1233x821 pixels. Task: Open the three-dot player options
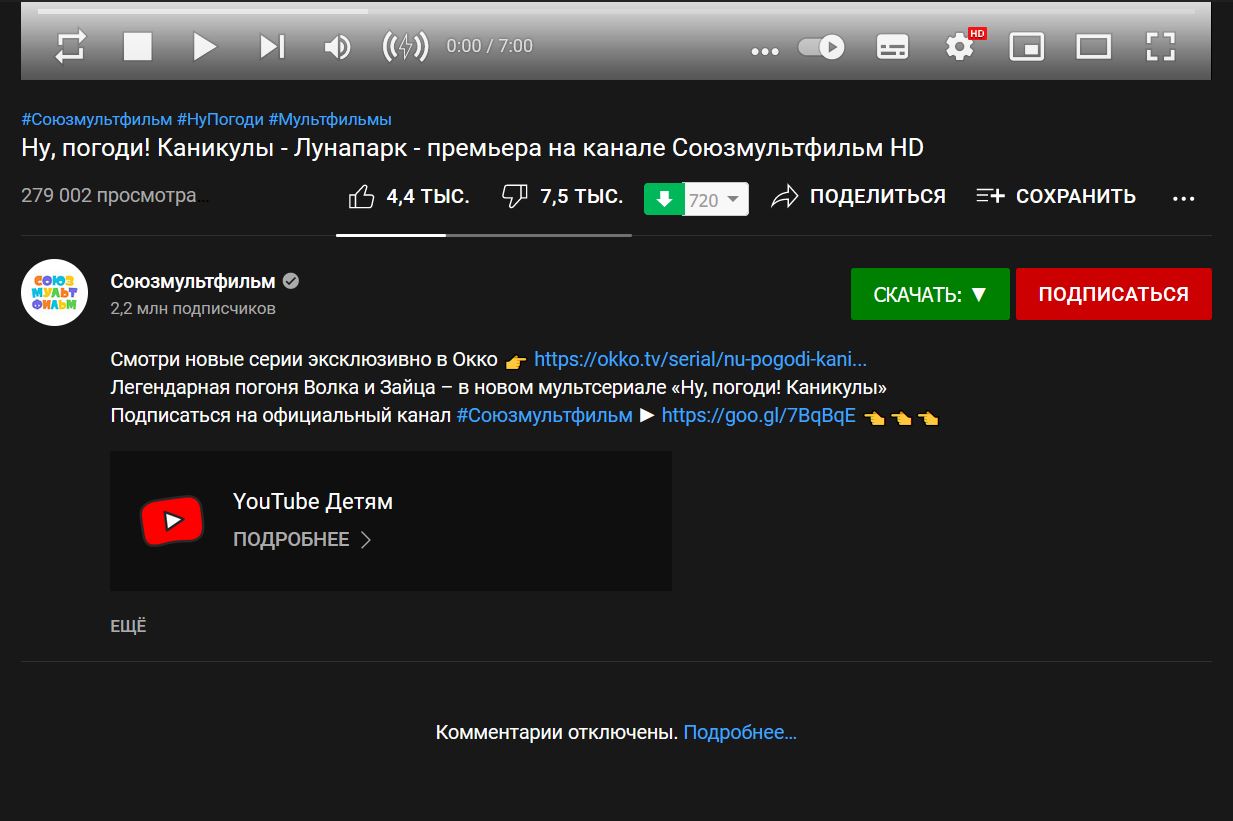764,49
